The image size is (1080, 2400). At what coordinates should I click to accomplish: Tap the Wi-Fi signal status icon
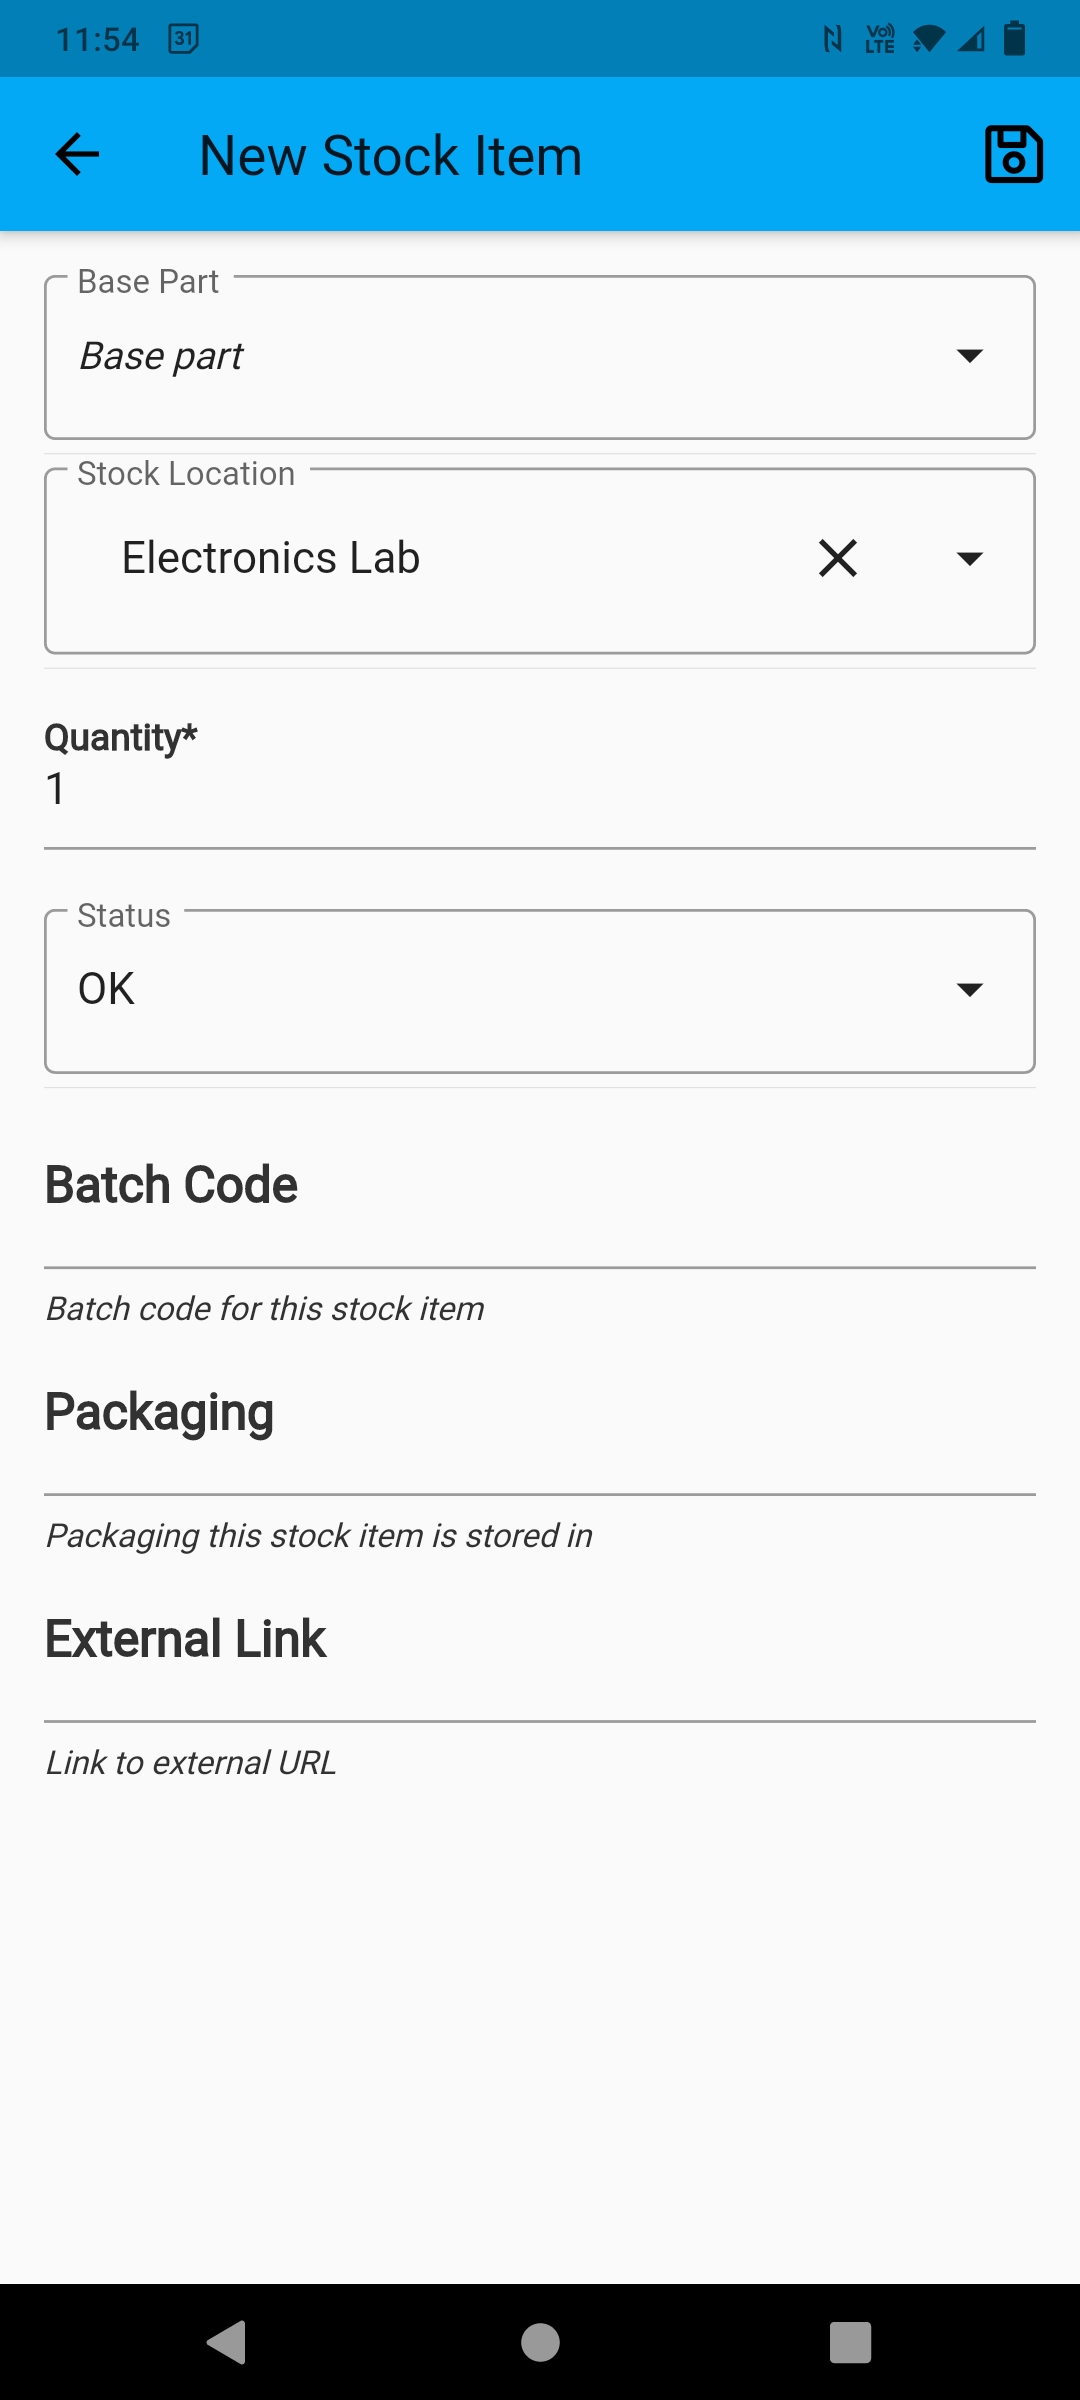point(928,39)
